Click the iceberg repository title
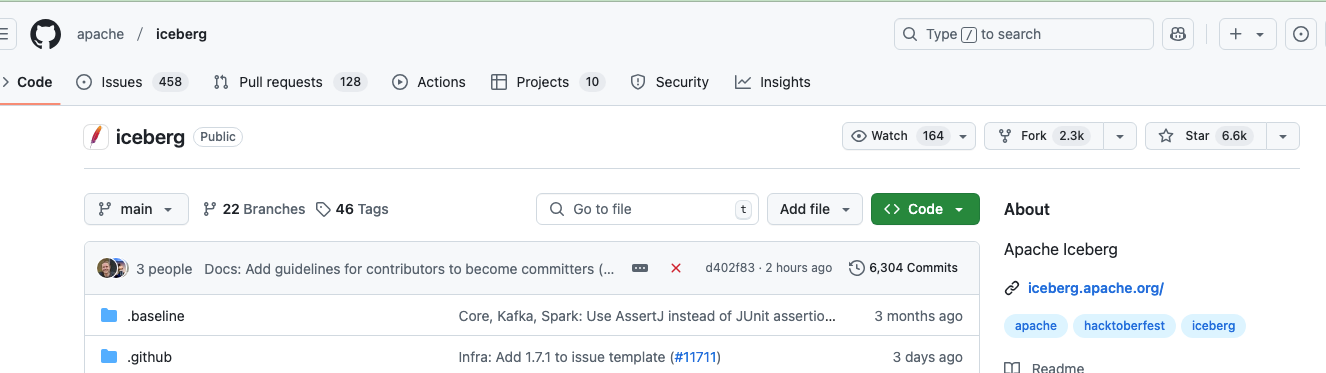Image resolution: width=1326 pixels, height=373 pixels. coord(150,137)
